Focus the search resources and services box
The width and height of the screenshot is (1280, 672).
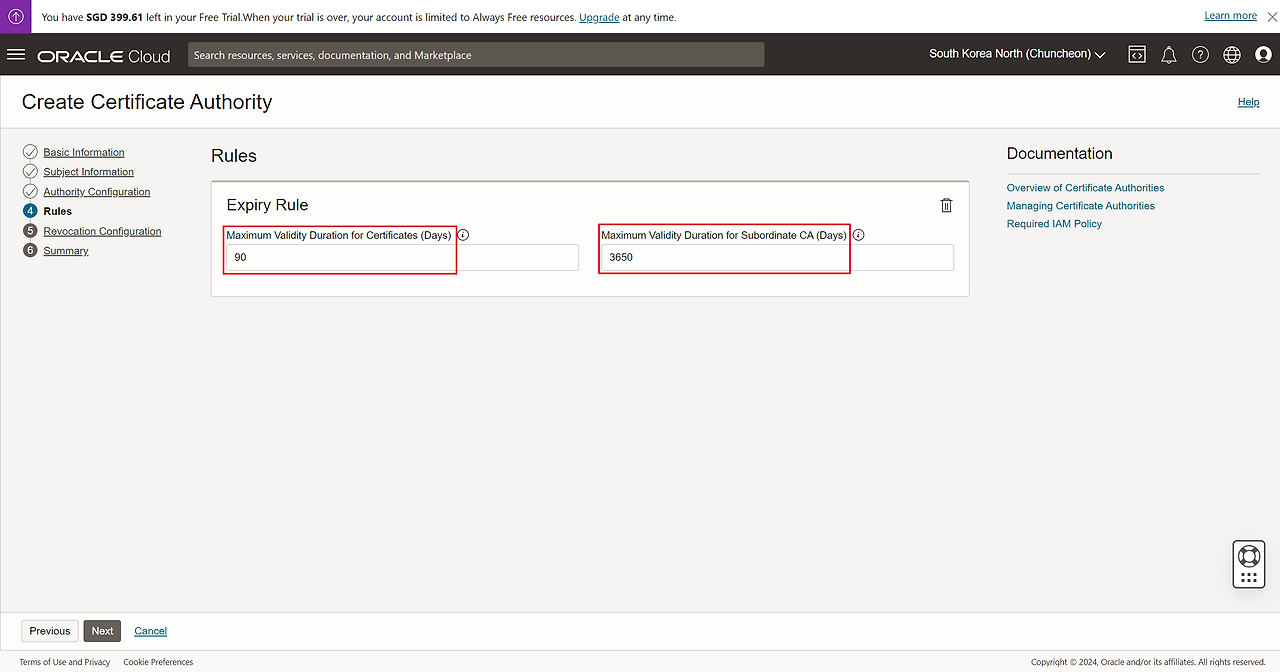(x=476, y=55)
